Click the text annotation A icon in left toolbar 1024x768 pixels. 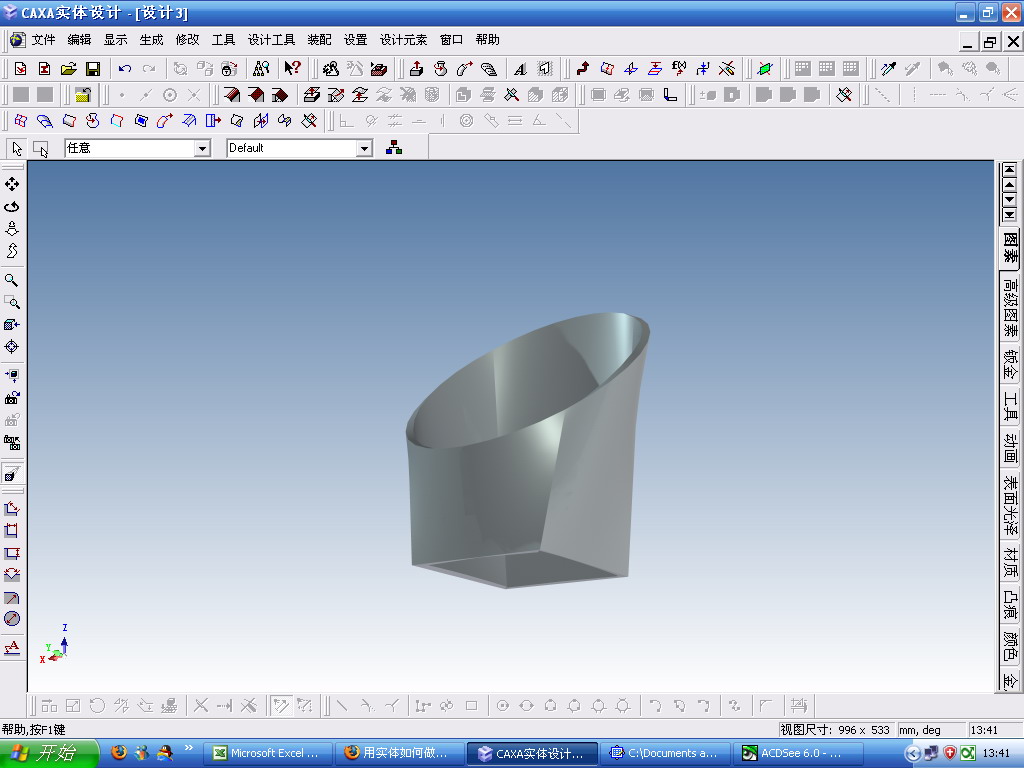pyautogui.click(x=12, y=648)
